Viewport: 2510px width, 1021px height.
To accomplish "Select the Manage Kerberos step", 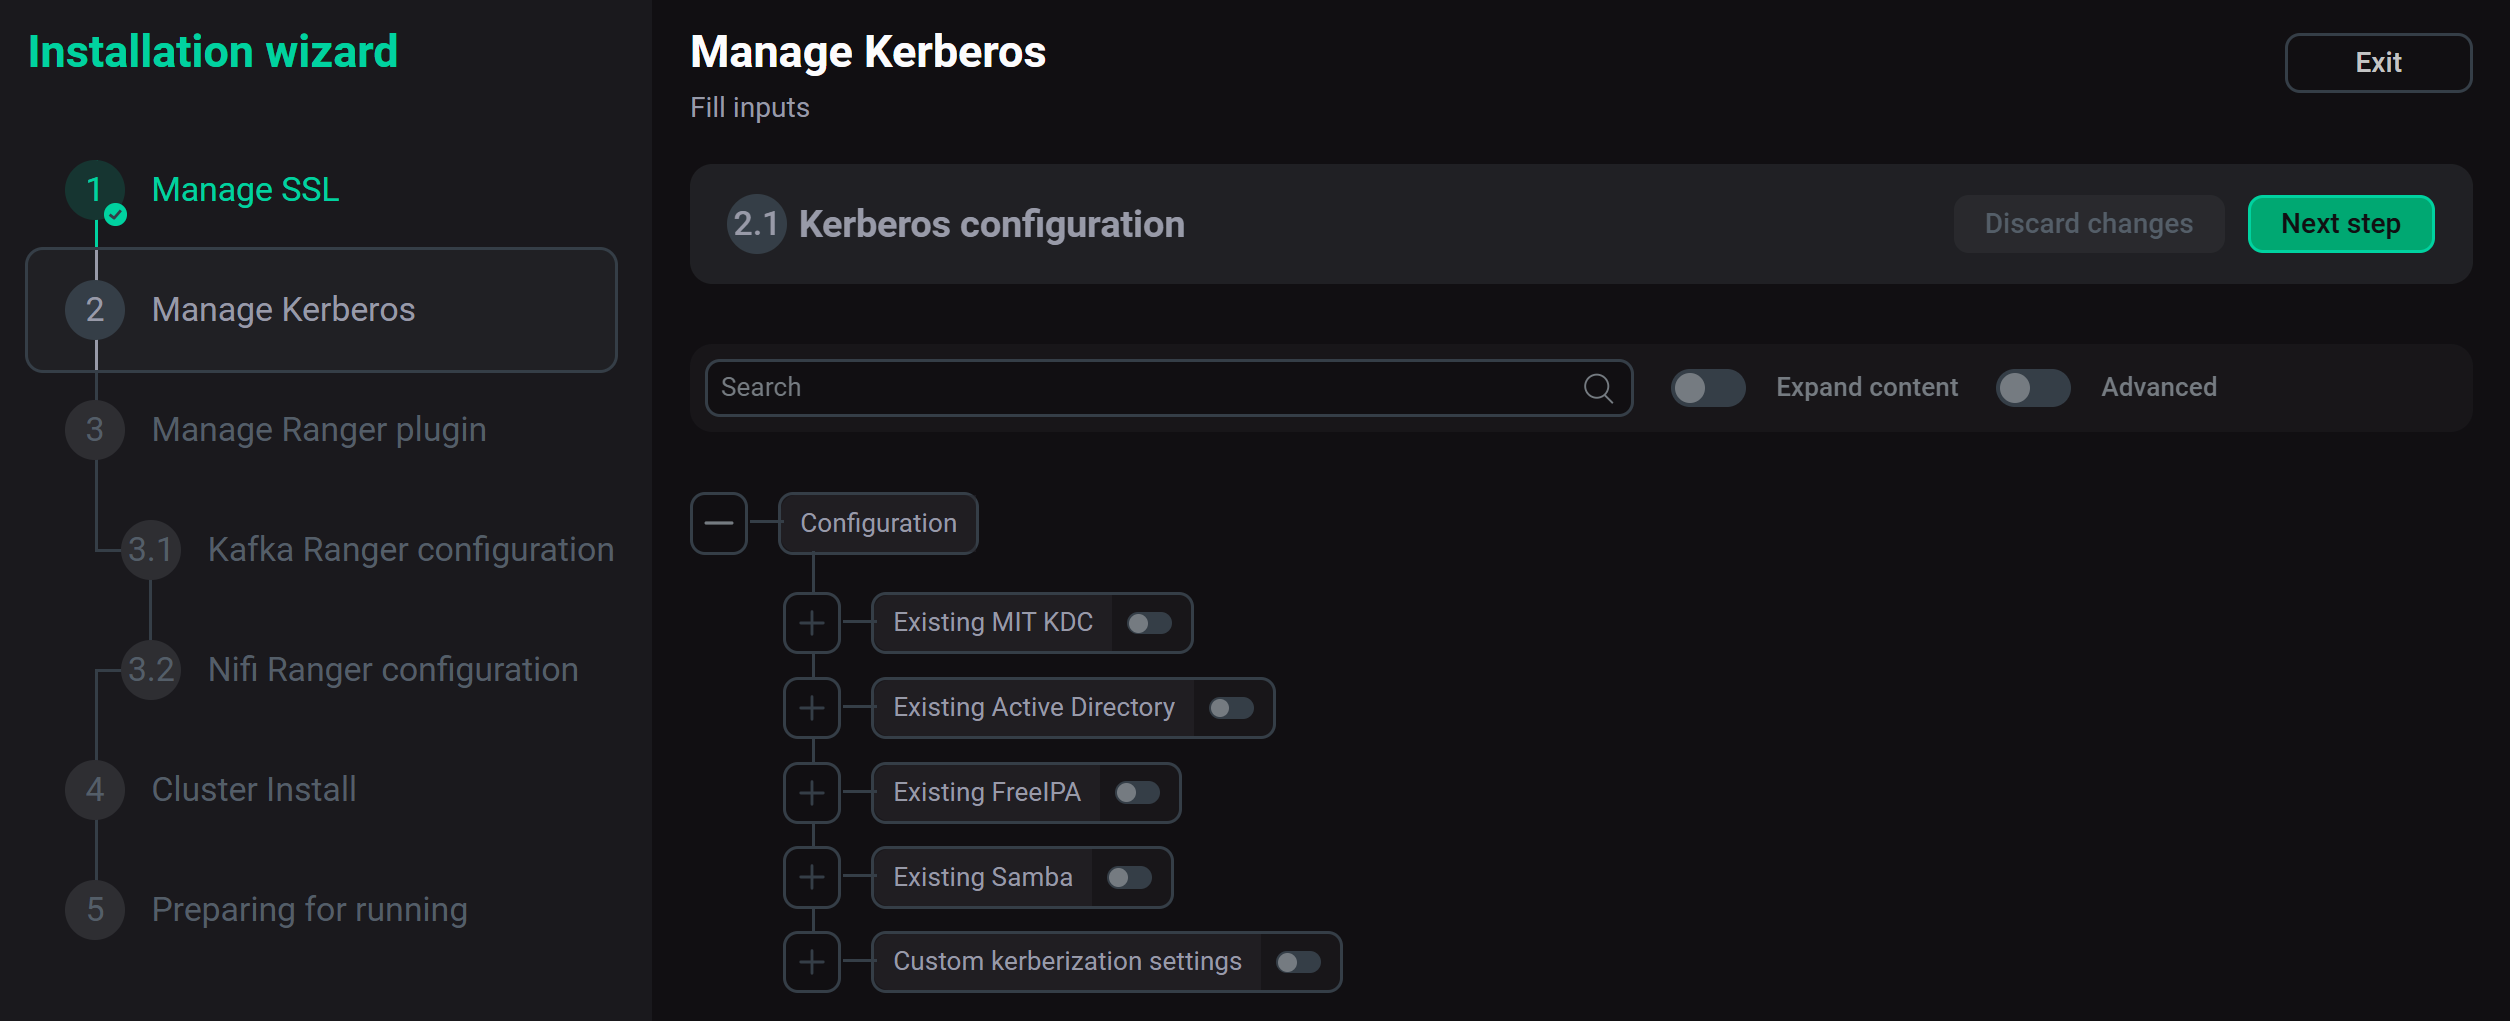I will 321,310.
